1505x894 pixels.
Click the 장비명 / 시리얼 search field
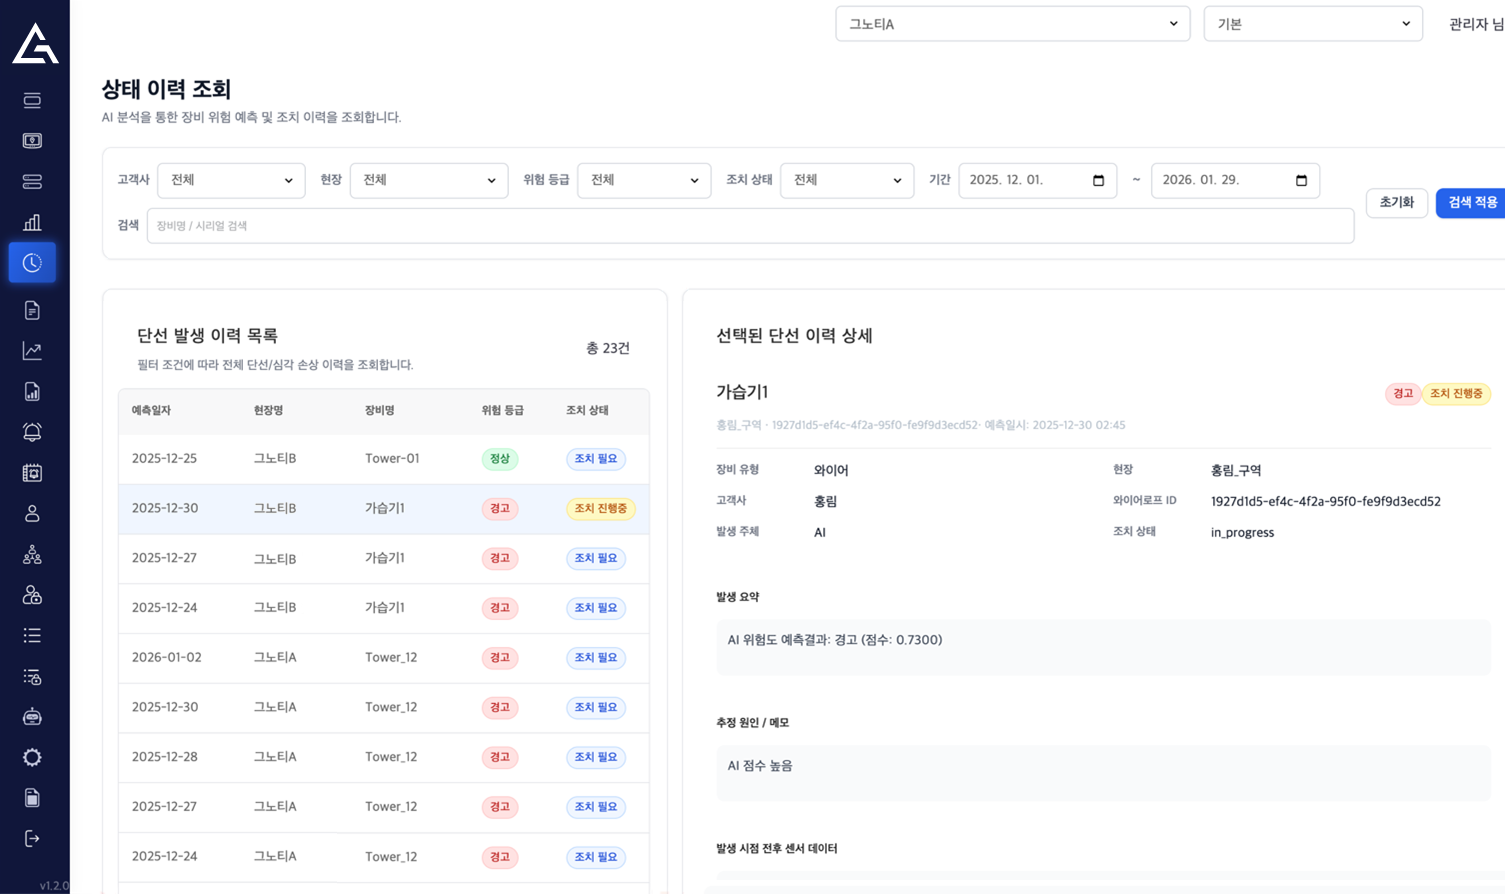point(750,226)
